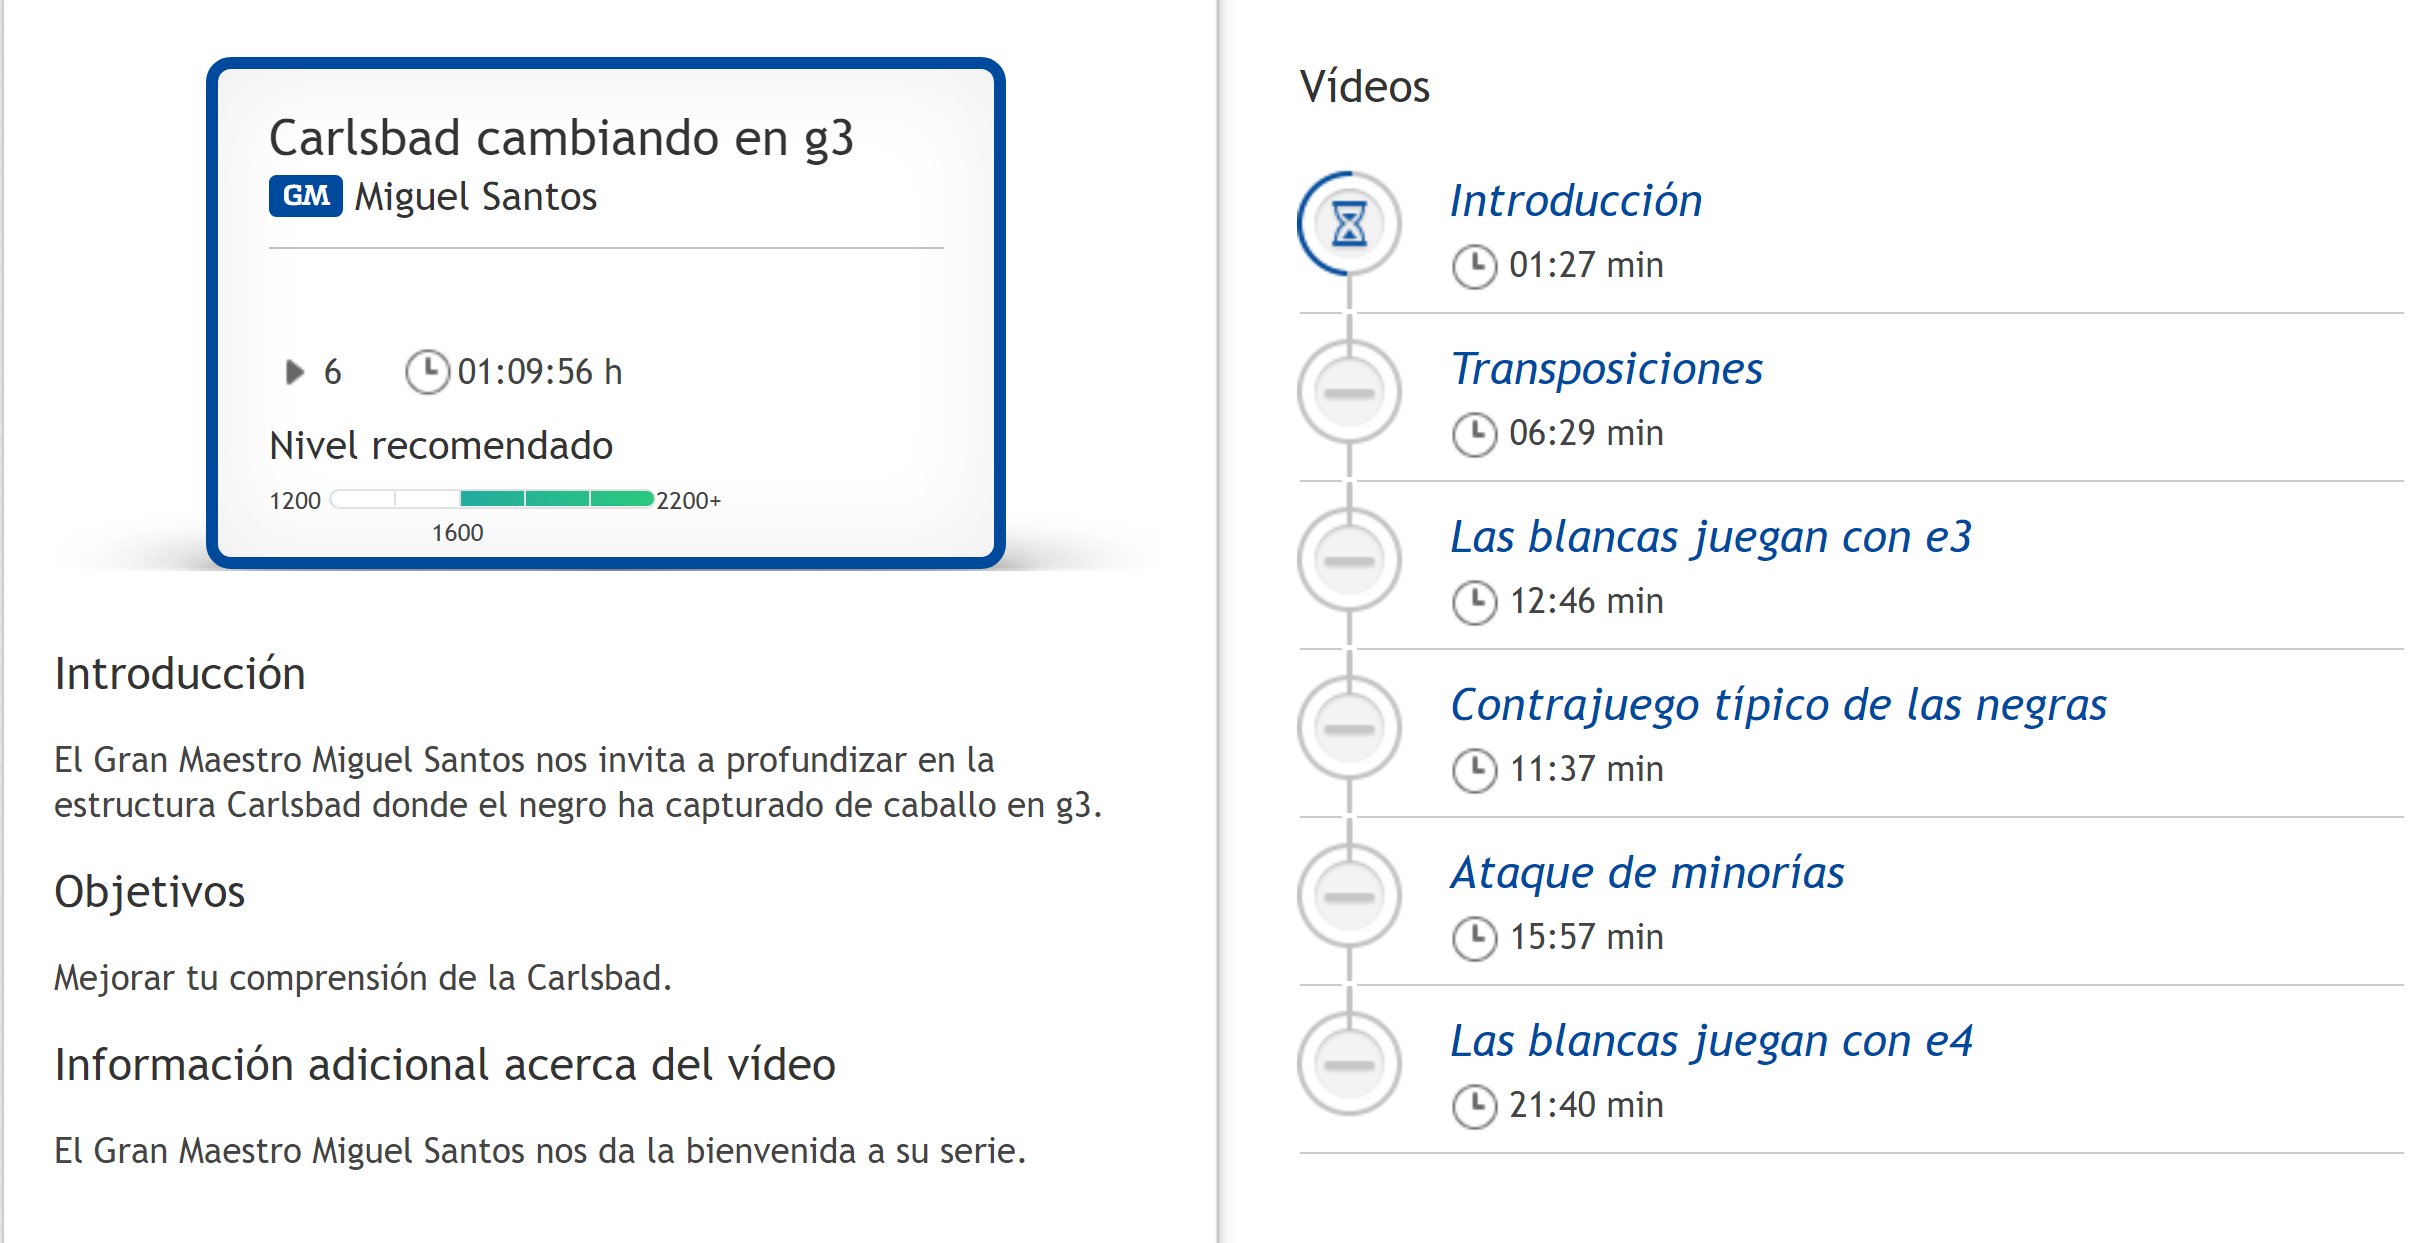
Task: Click the Carlsbad cambiando en g3 course card title
Action: coord(562,138)
